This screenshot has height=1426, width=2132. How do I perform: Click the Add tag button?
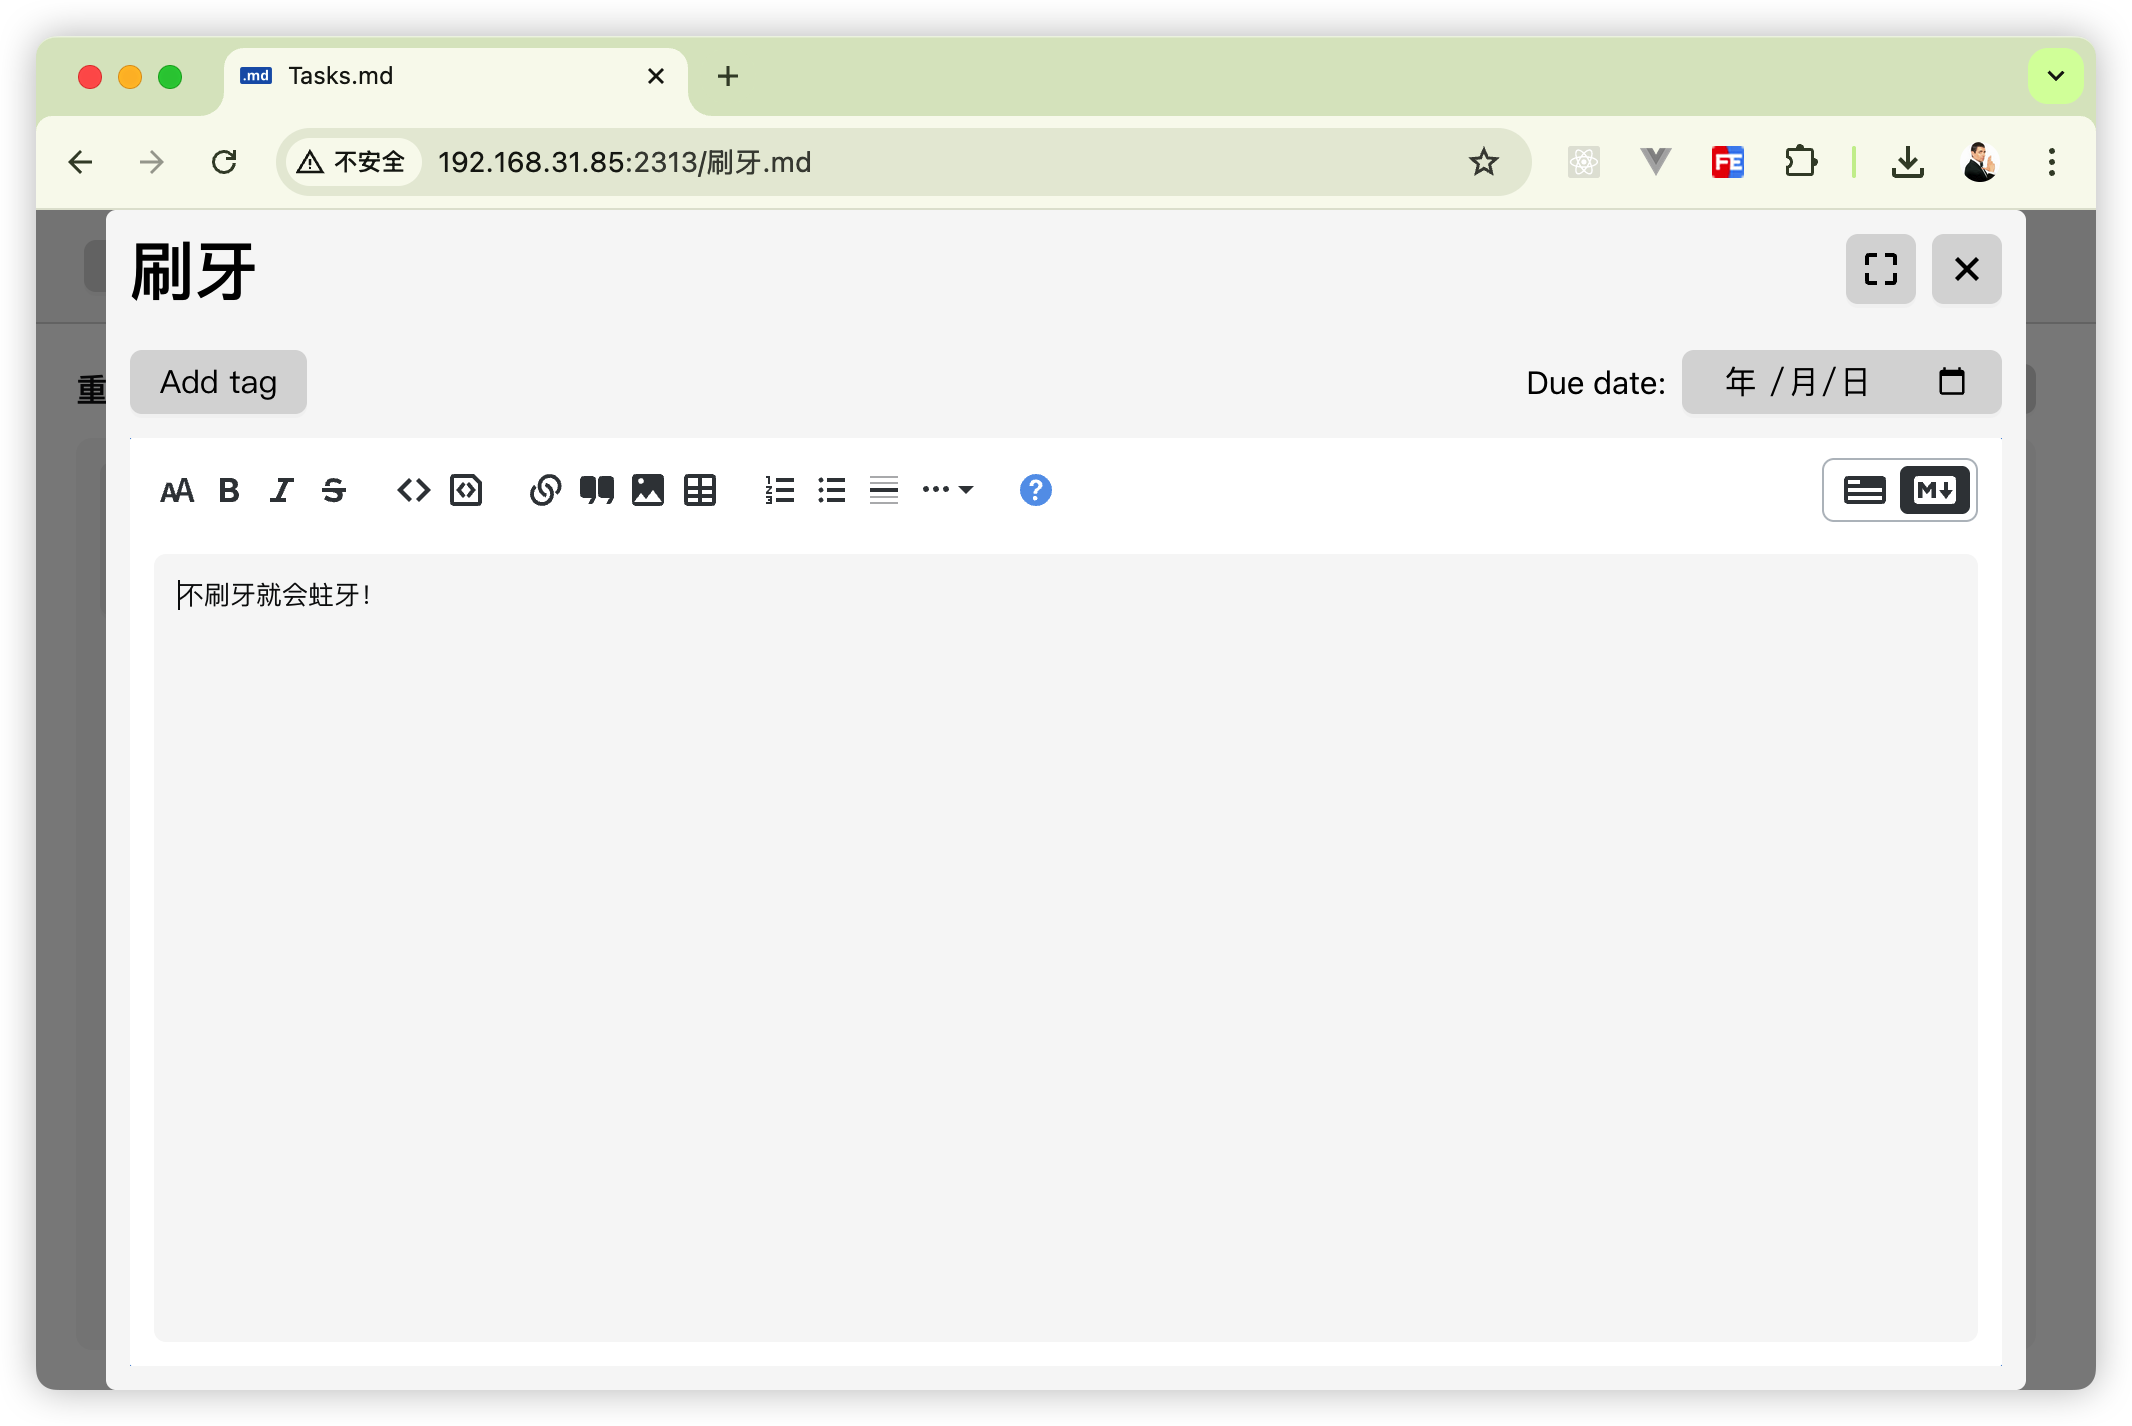218,382
